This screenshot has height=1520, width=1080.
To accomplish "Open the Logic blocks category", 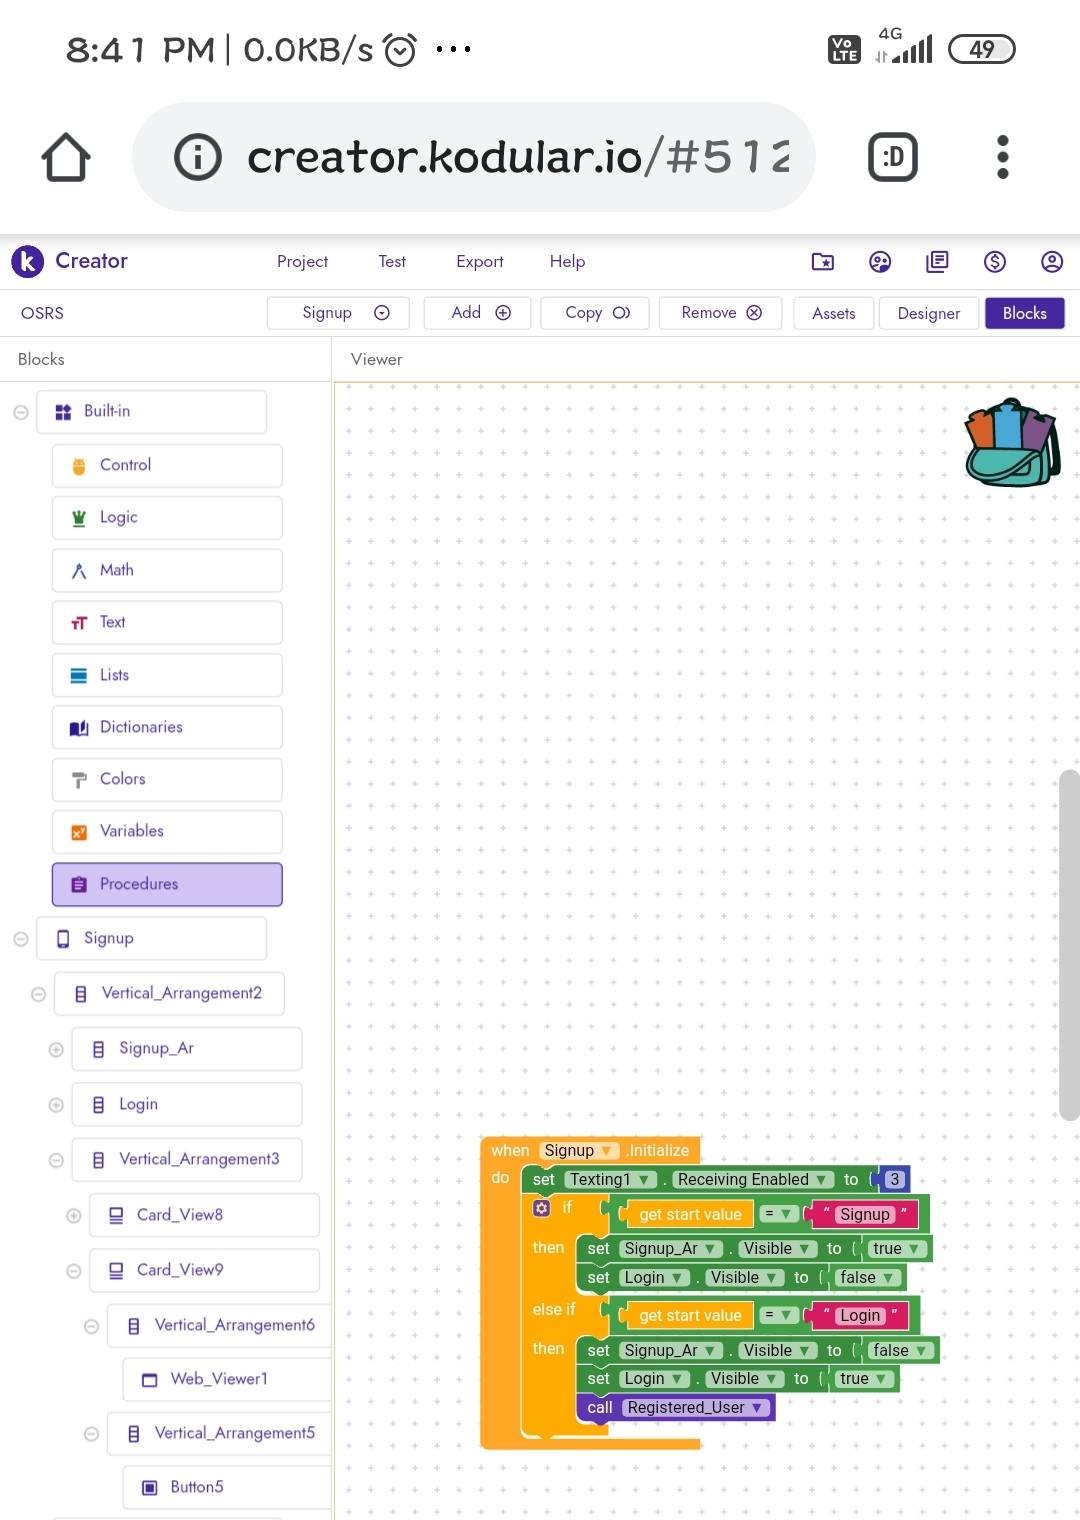I will (x=167, y=518).
